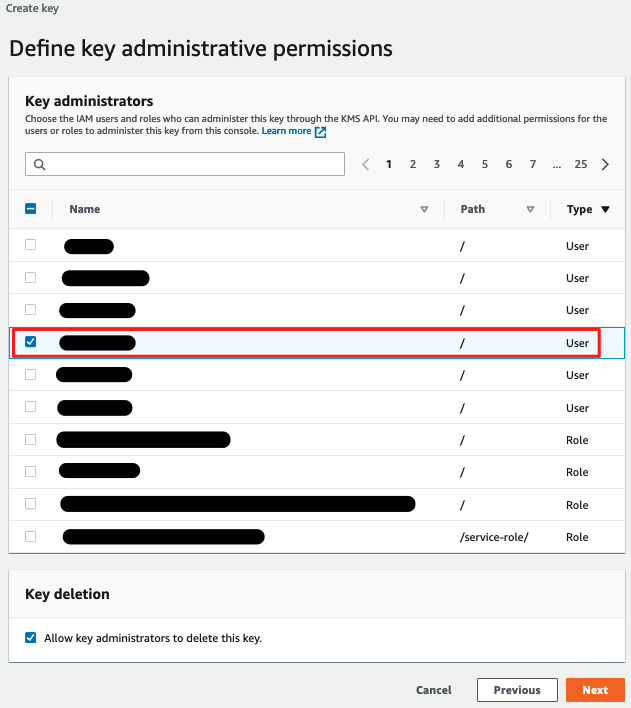Click the Name column header
This screenshot has width=631, height=708.
click(84, 209)
